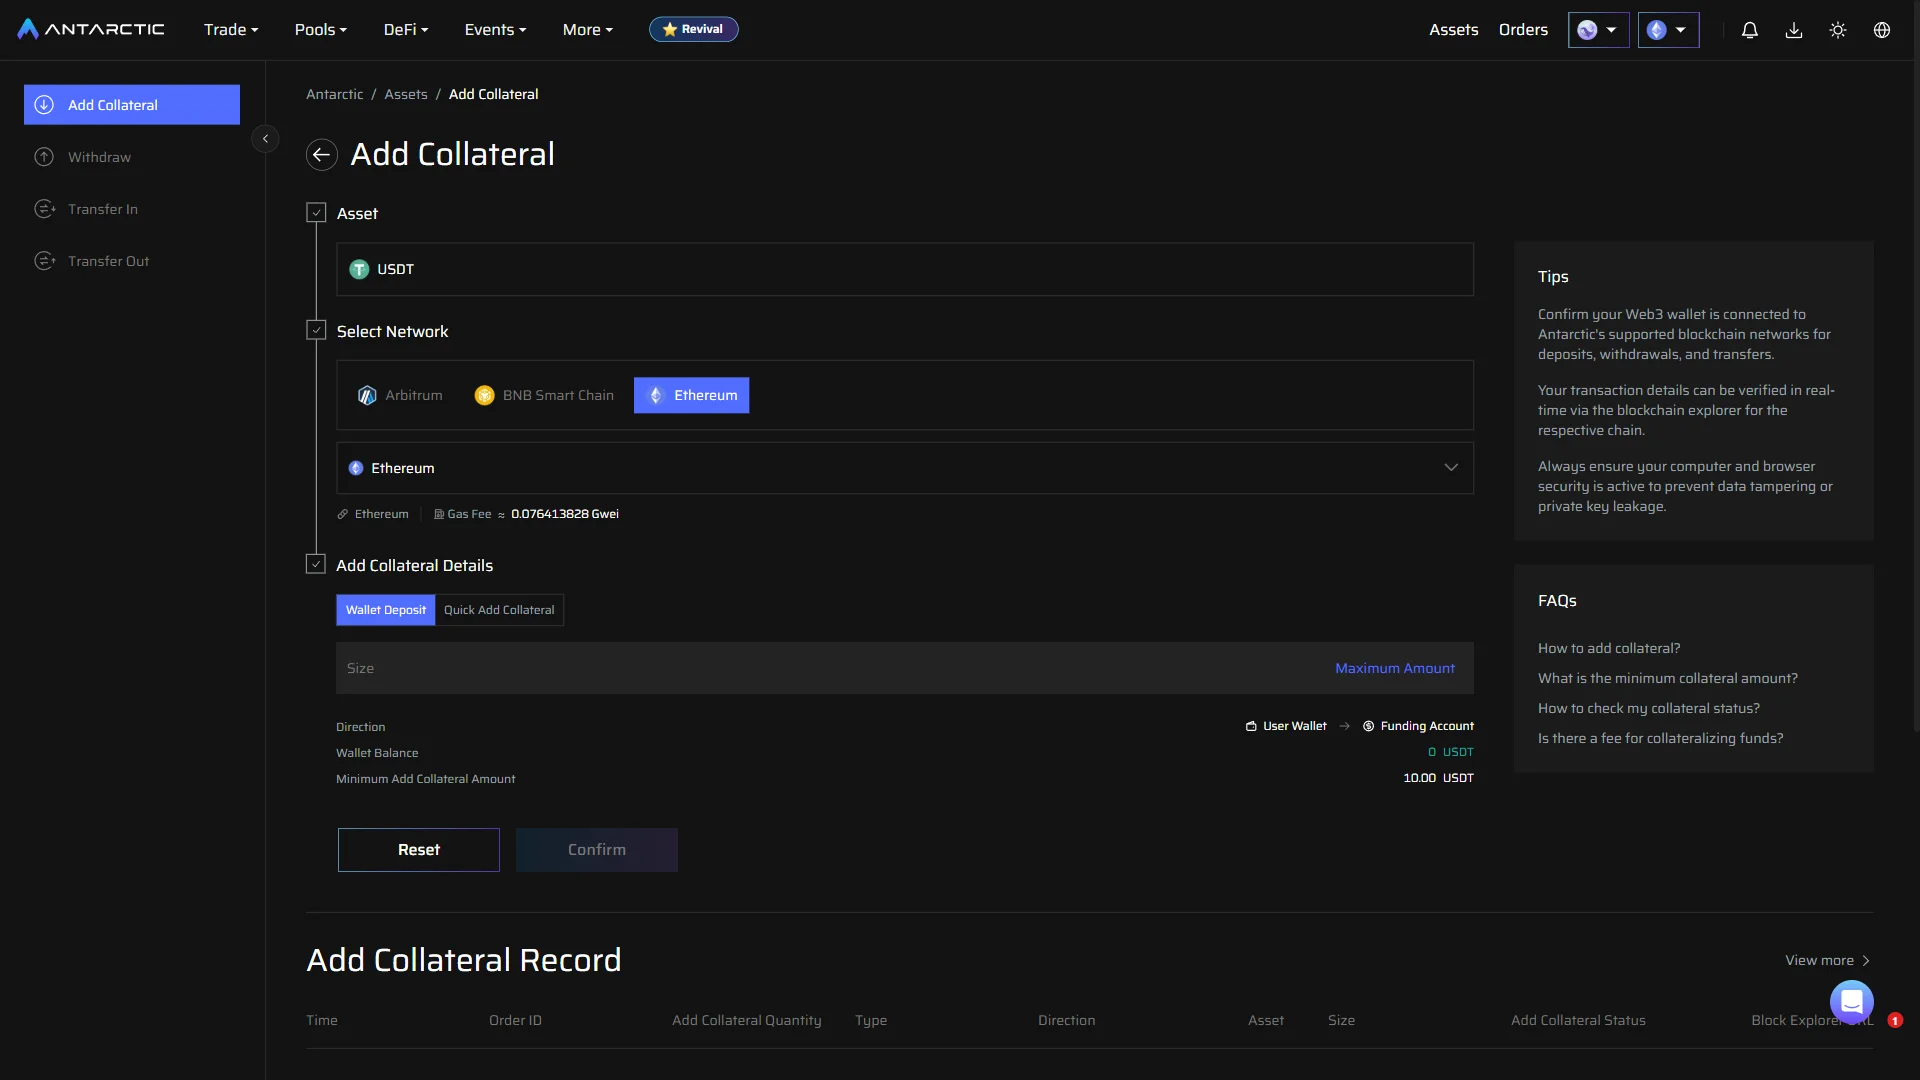Click the USDT token icon
Image resolution: width=1920 pixels, height=1080 pixels.
tap(359, 269)
